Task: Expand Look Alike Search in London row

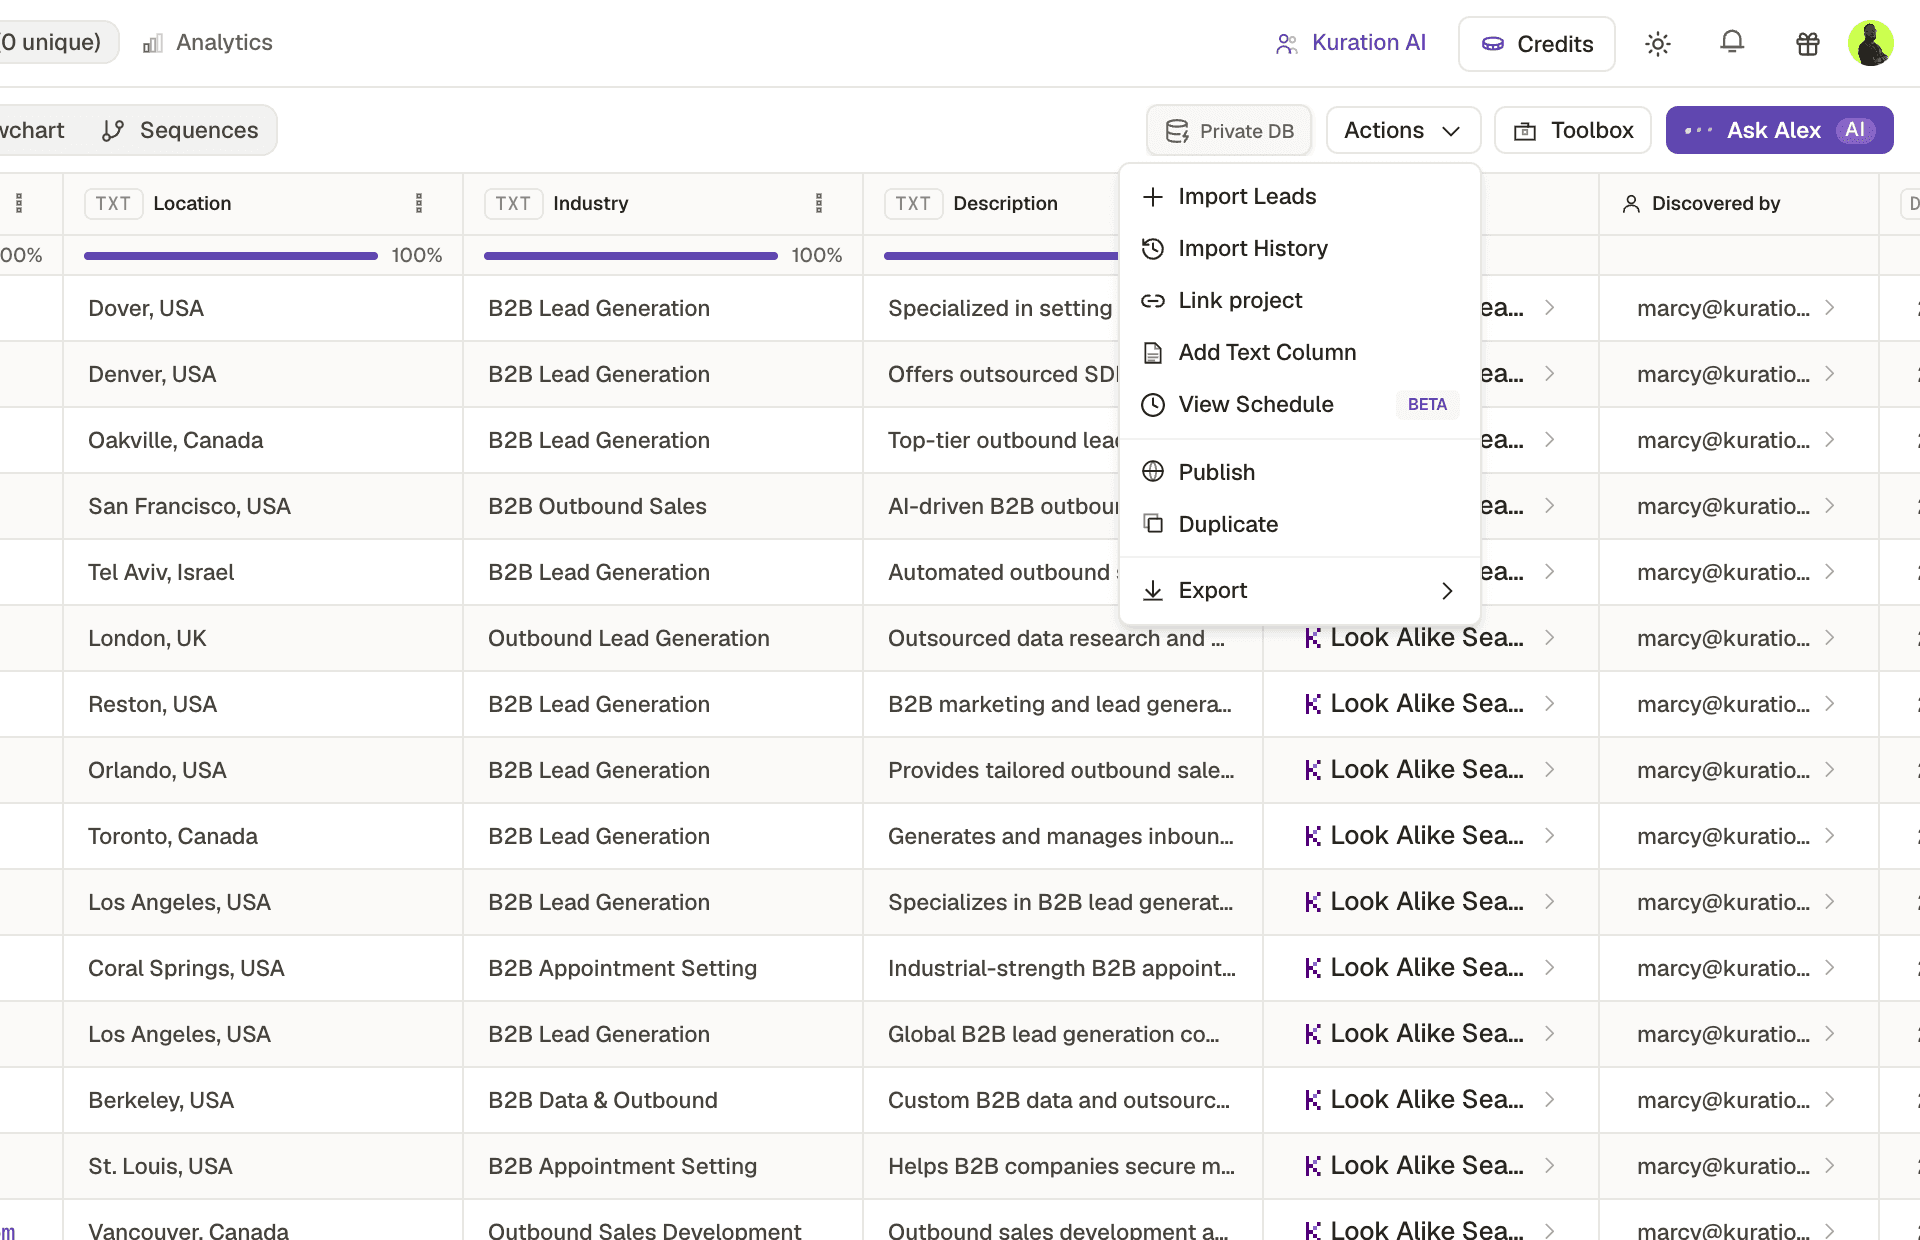Action: 1549,638
